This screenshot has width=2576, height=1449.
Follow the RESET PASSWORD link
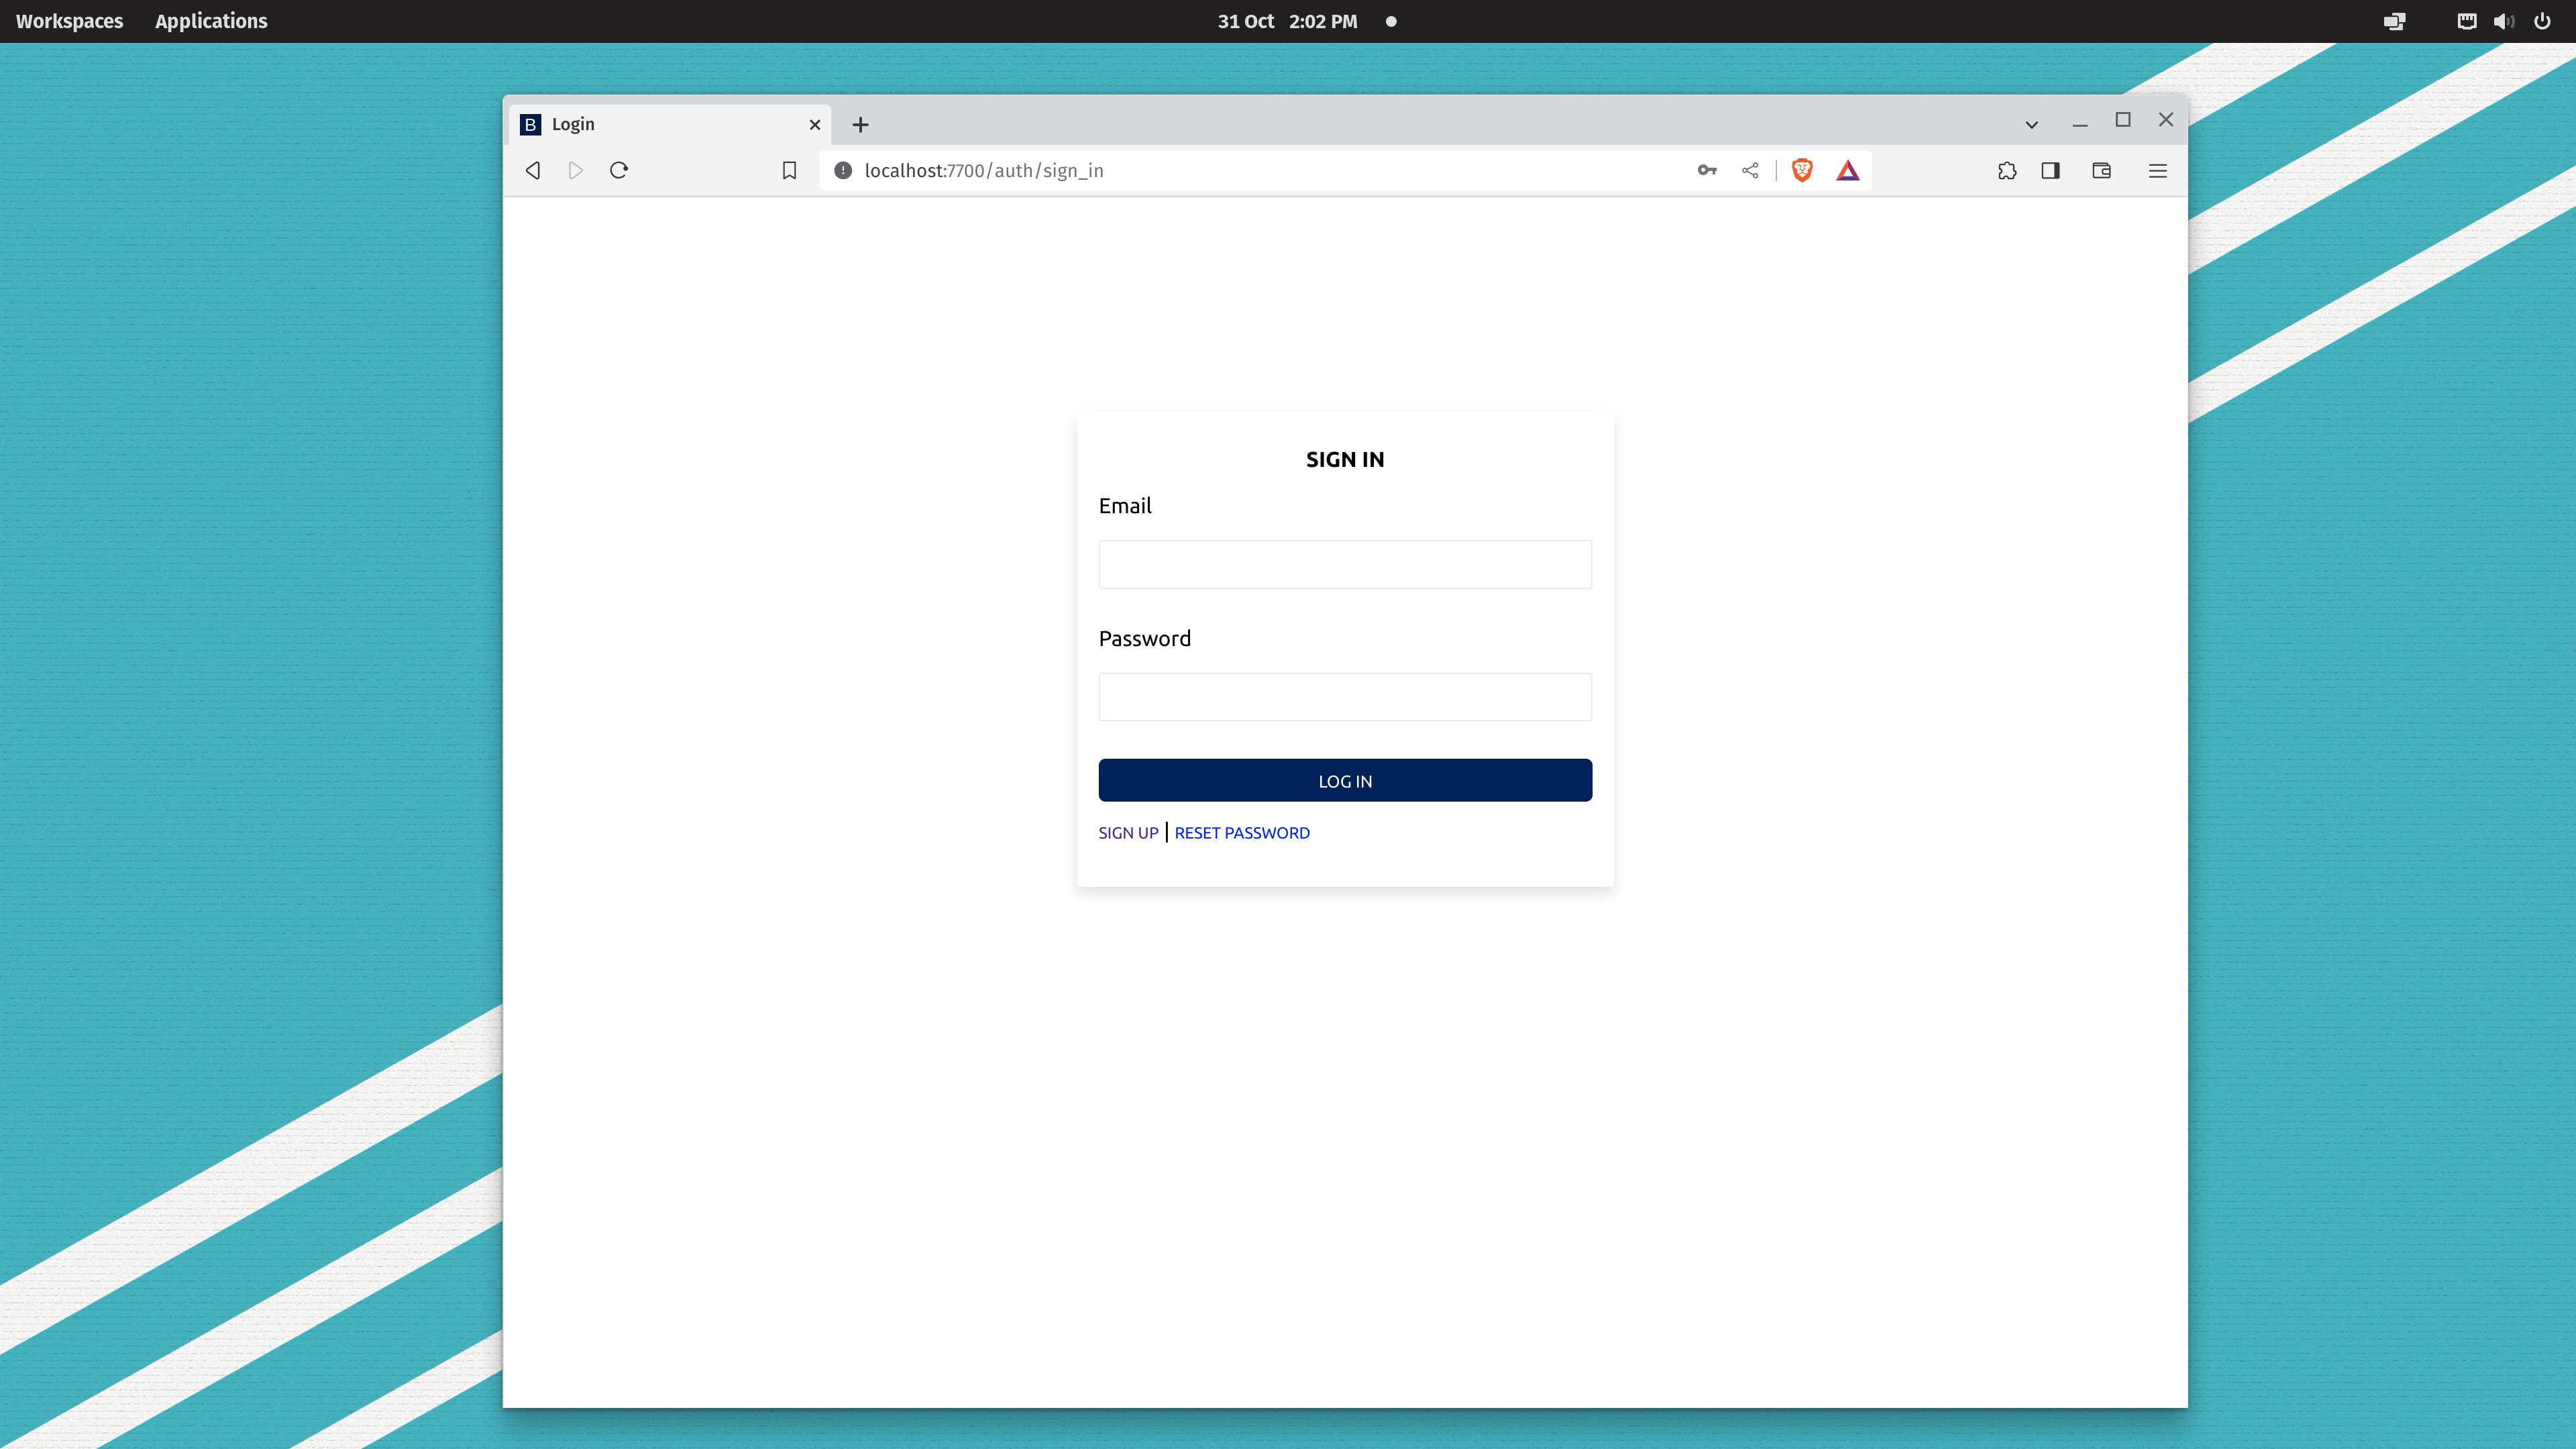[1242, 833]
